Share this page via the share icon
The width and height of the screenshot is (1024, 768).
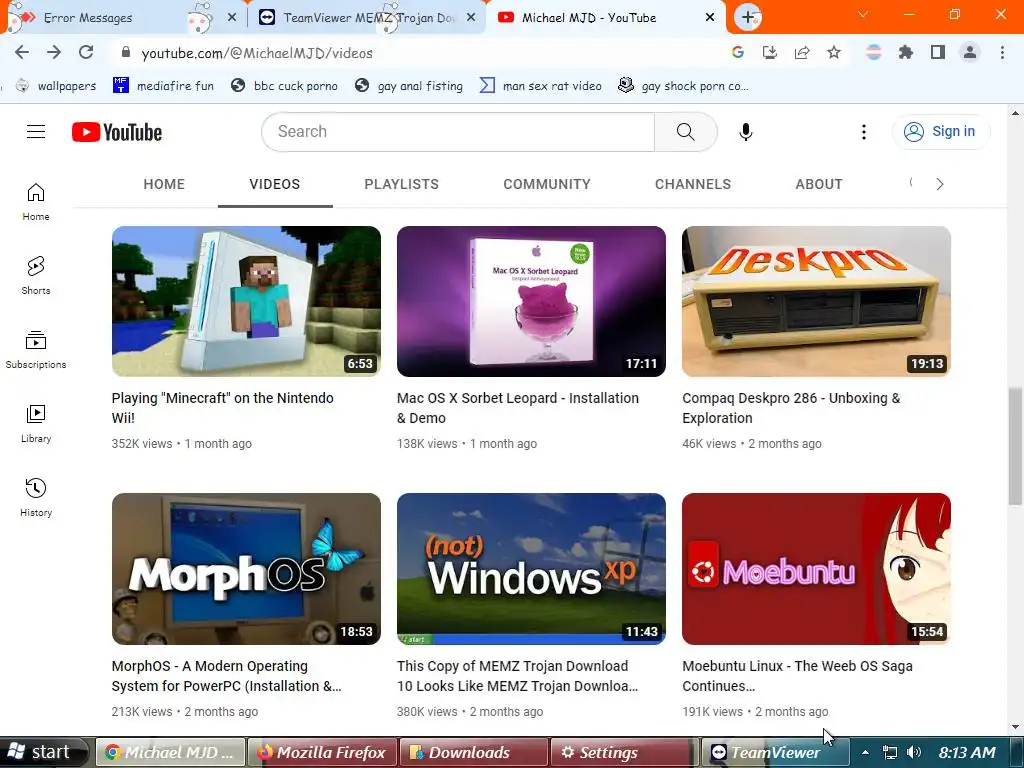pyautogui.click(x=802, y=52)
